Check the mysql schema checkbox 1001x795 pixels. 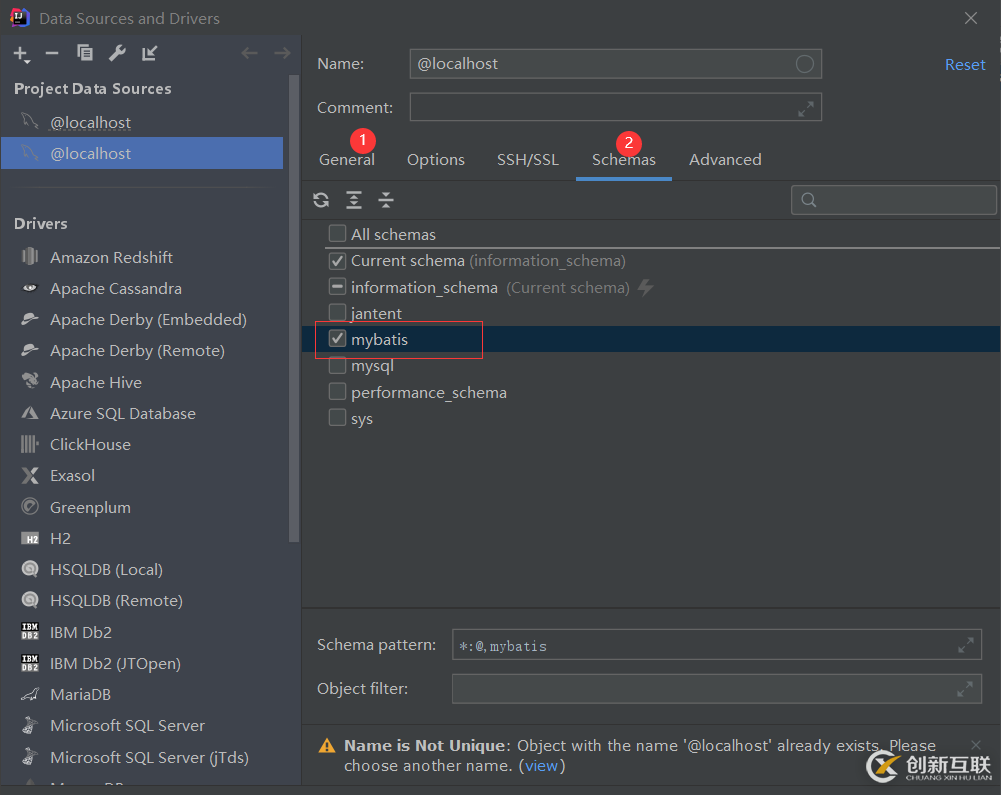tap(337, 366)
